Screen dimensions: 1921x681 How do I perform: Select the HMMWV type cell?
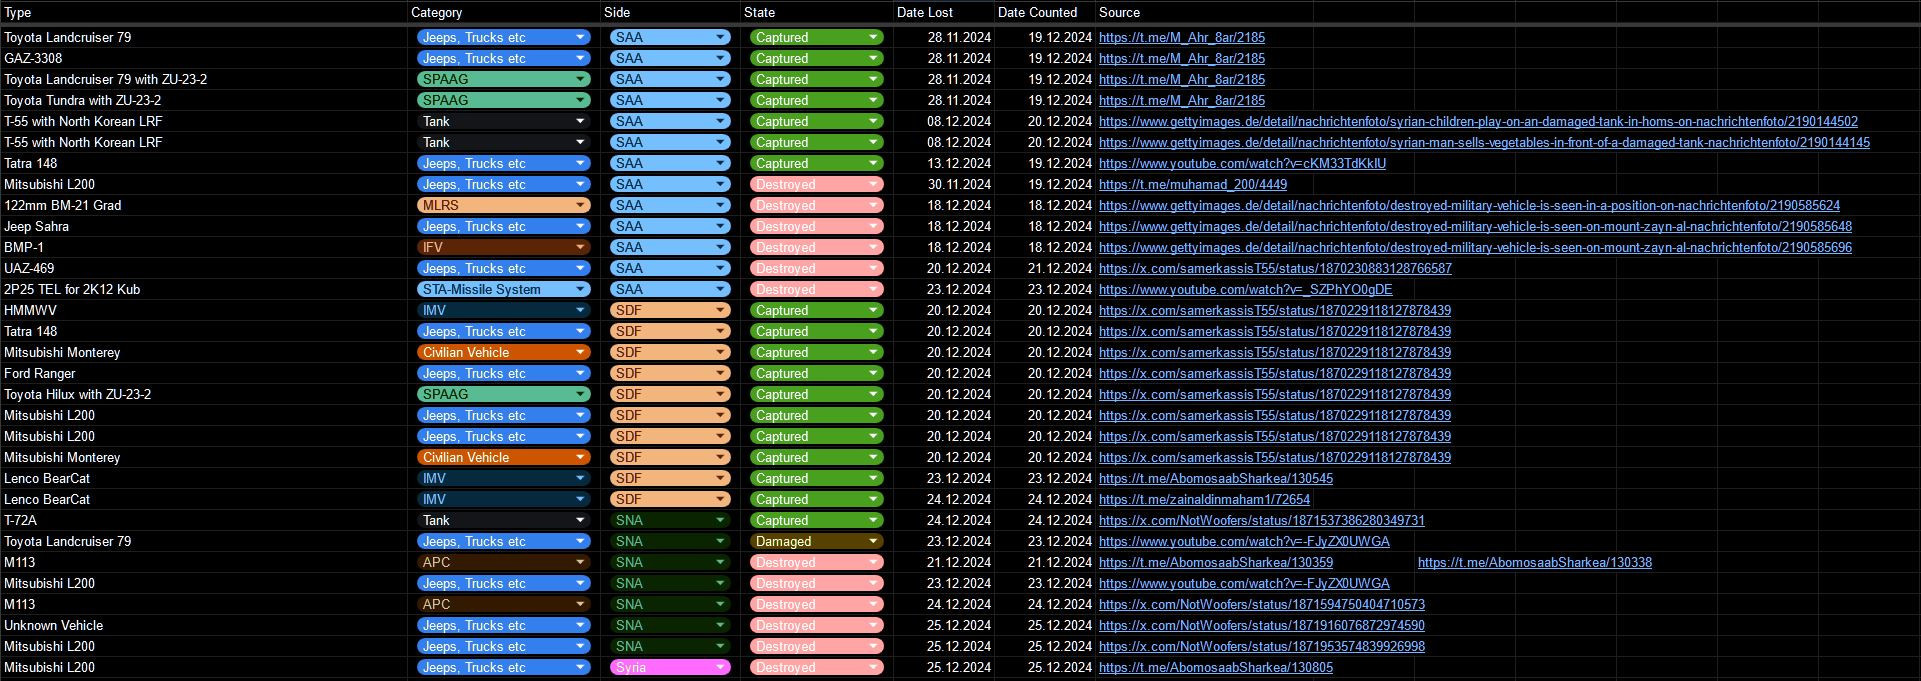tap(204, 310)
